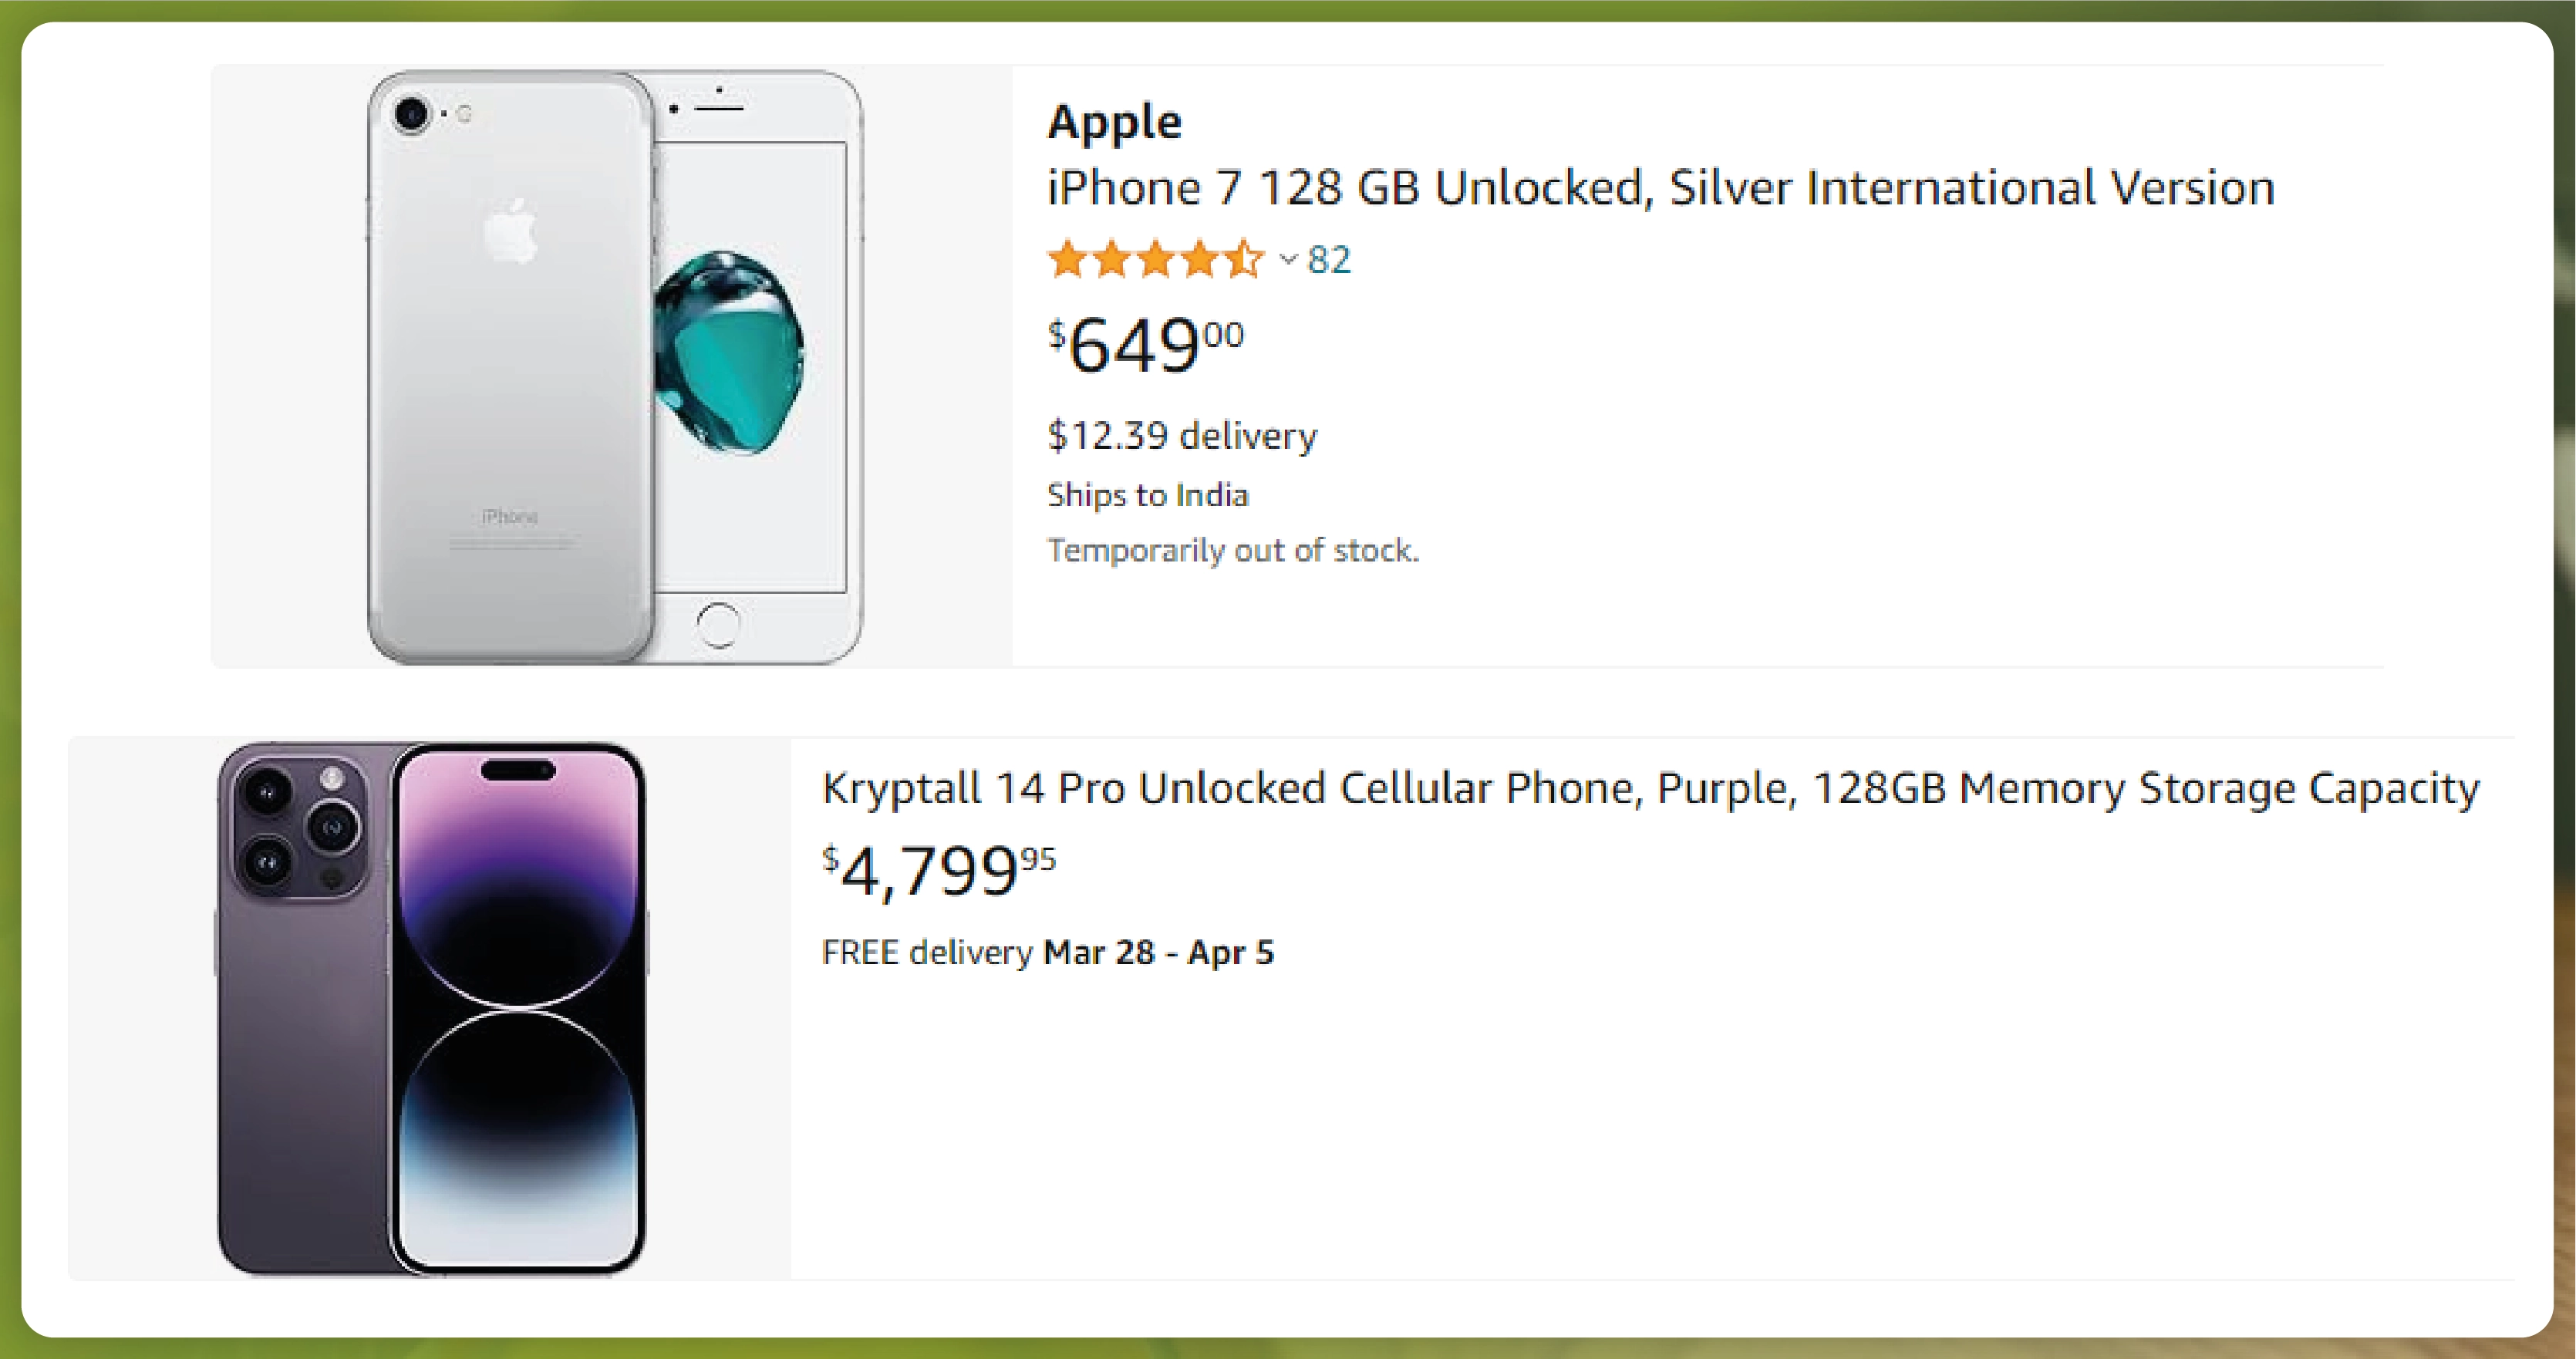Click the teal wallpaper on iPhone 7 screen

click(728, 352)
